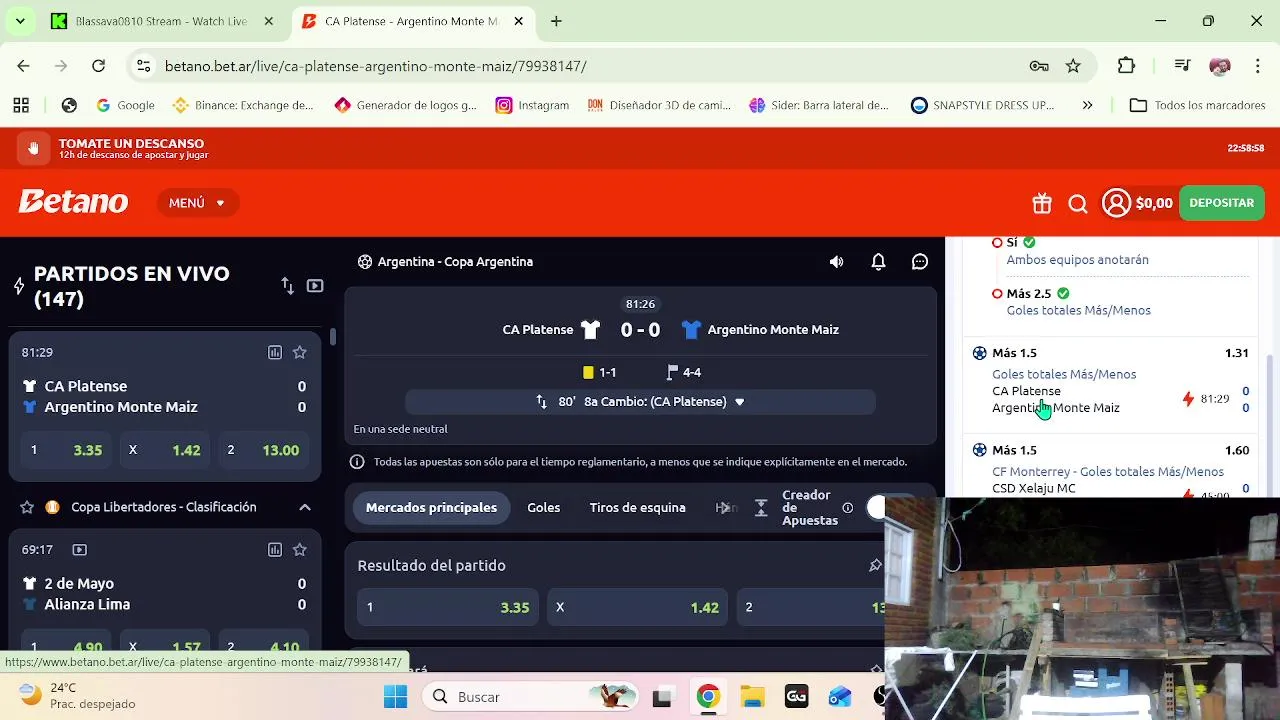Viewport: 1280px width, 720px height.
Task: Open the live chat bubble icon
Action: click(920, 262)
